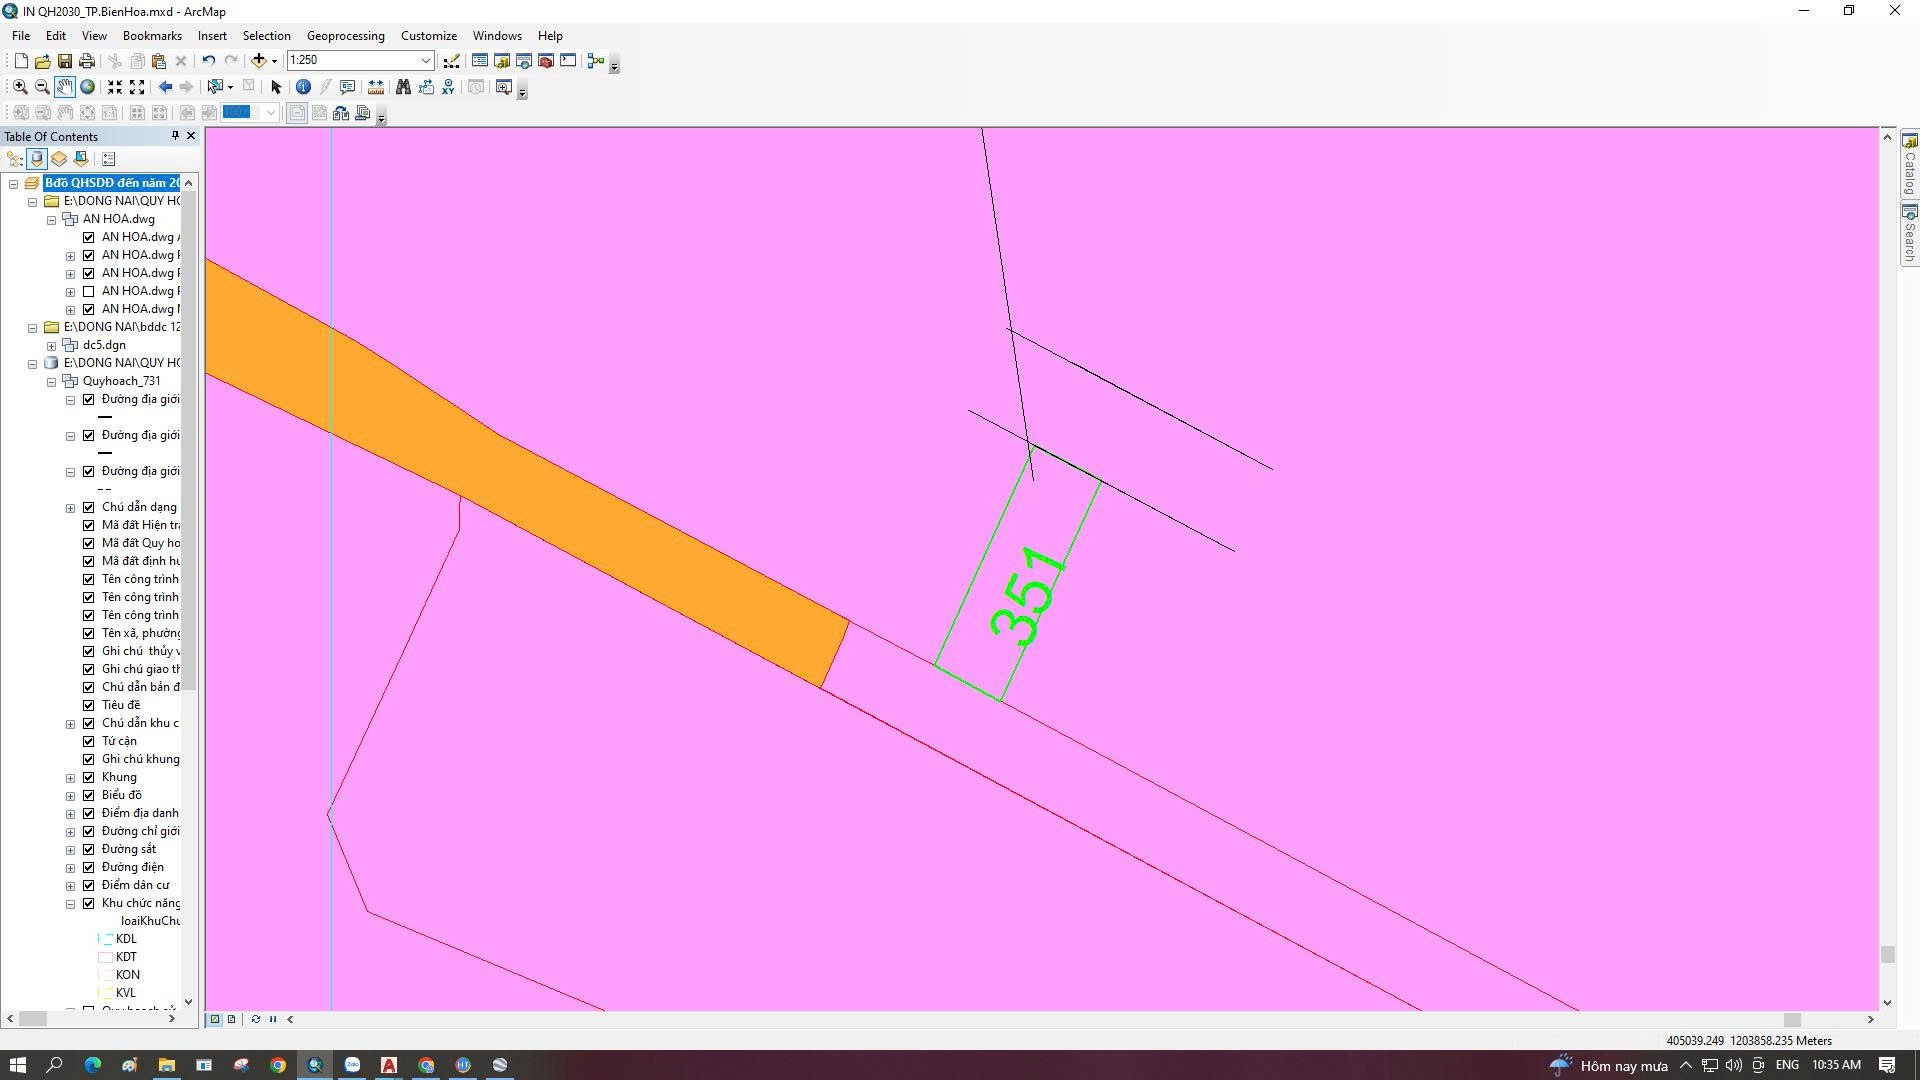This screenshot has height=1080, width=1920.
Task: Select the Identify tool
Action: pyautogui.click(x=303, y=87)
